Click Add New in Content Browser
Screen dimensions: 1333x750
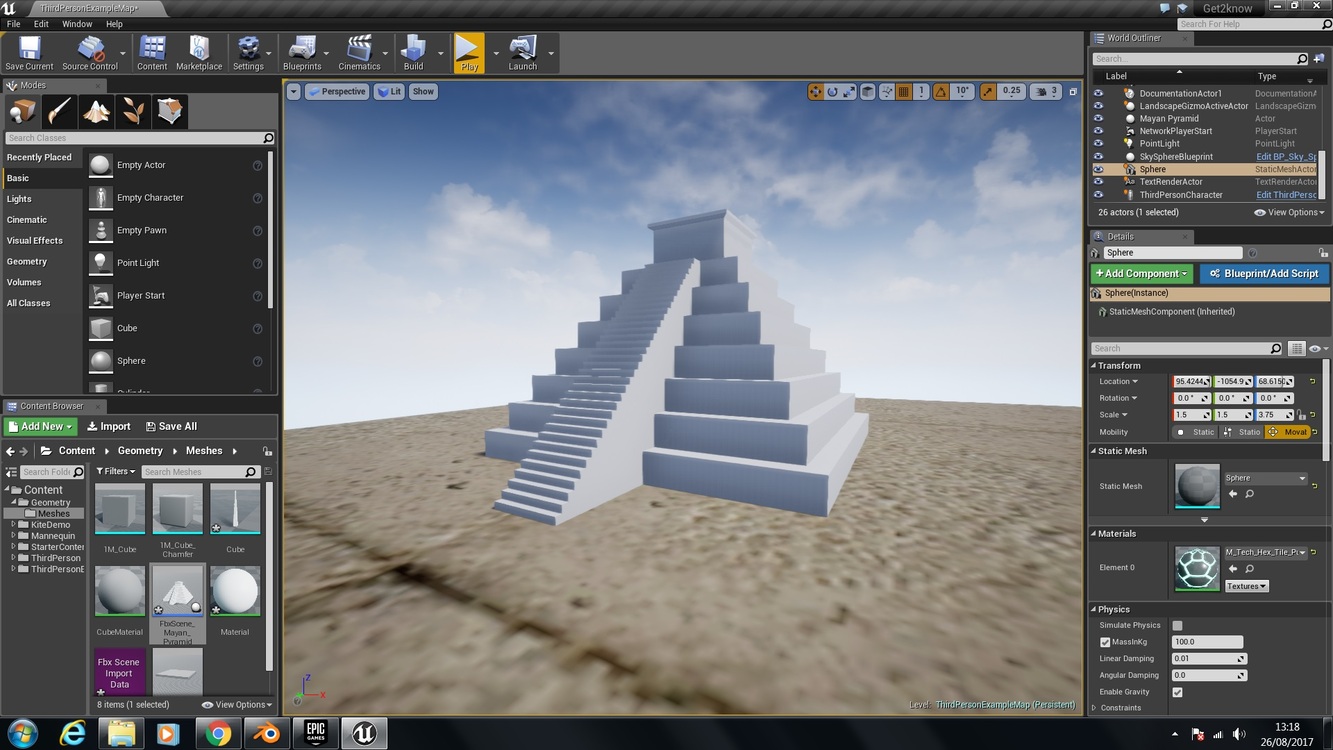tap(41, 426)
